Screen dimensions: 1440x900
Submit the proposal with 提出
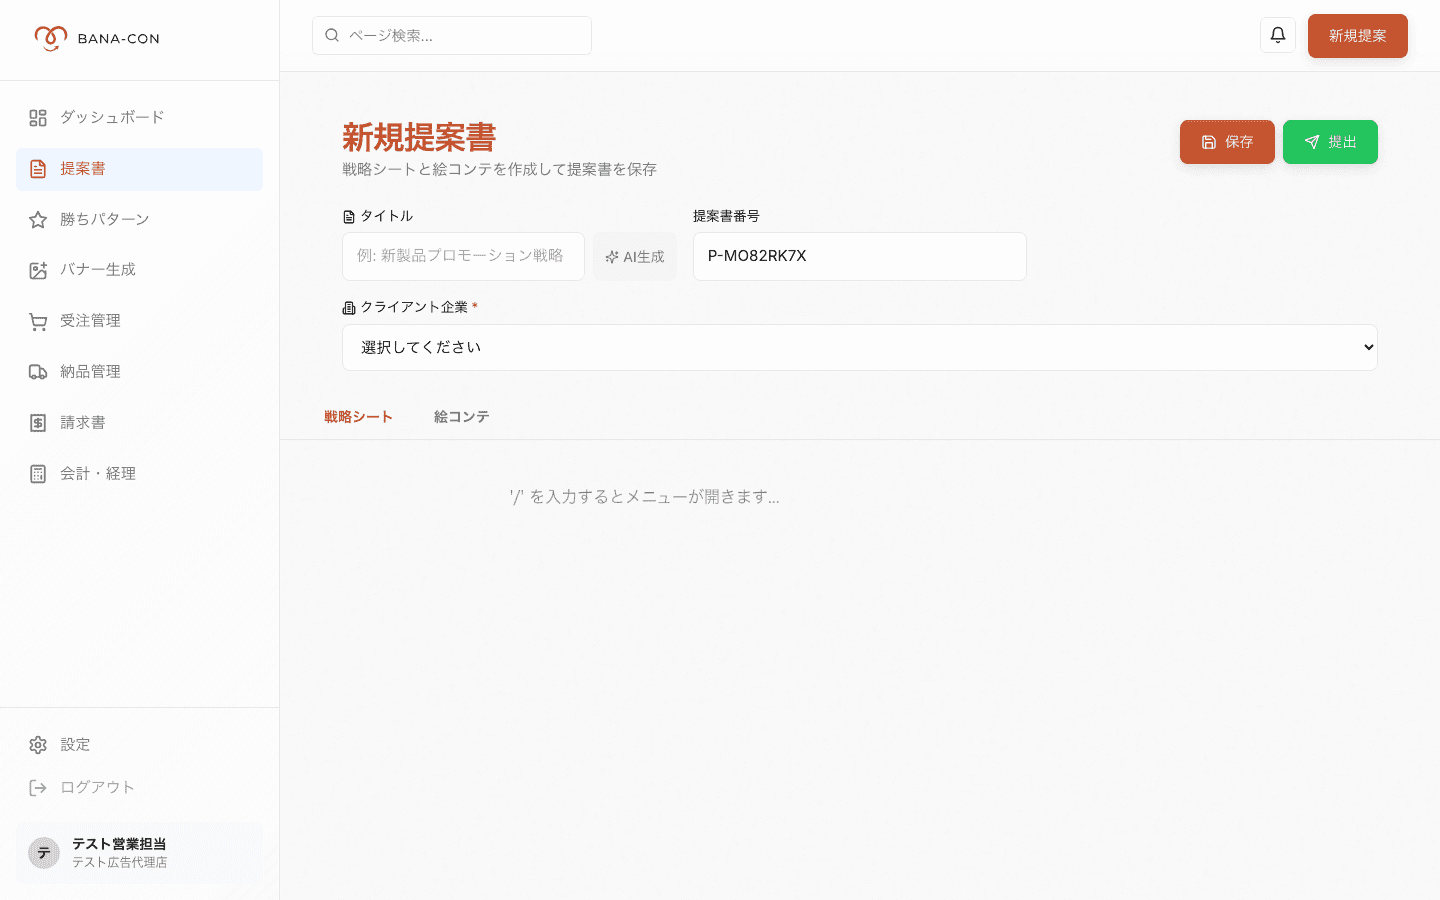pyautogui.click(x=1330, y=142)
